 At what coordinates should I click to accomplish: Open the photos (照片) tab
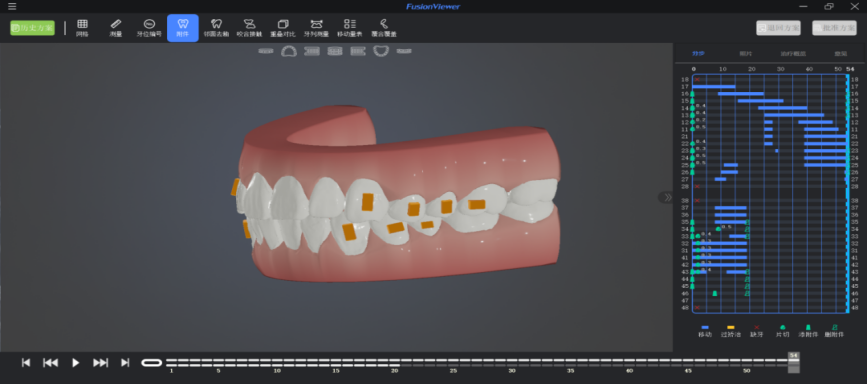tap(746, 54)
